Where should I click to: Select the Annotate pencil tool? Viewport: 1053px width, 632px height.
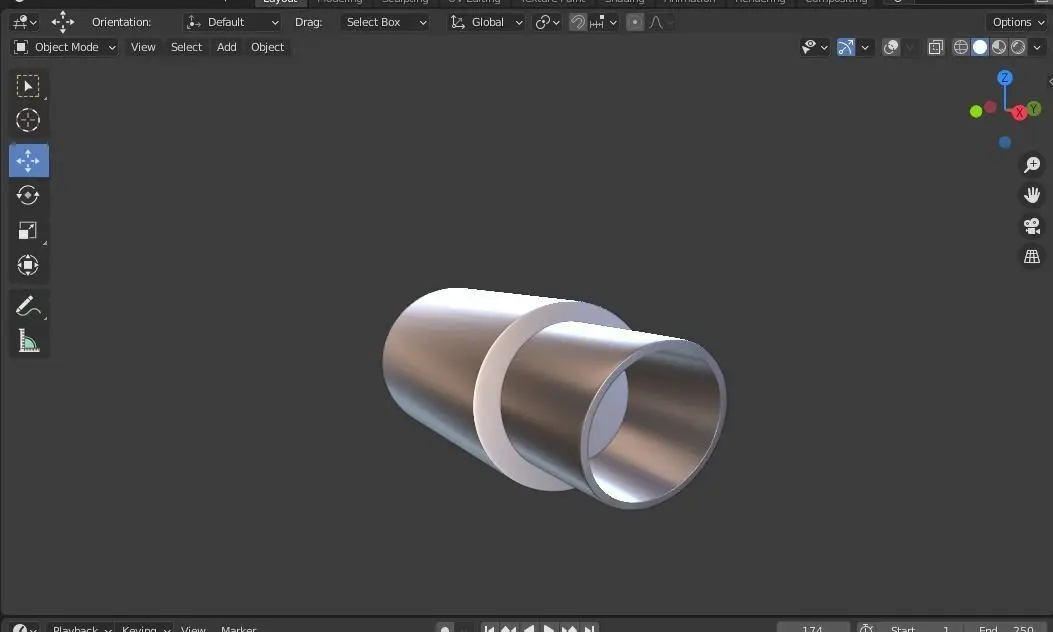click(28, 306)
